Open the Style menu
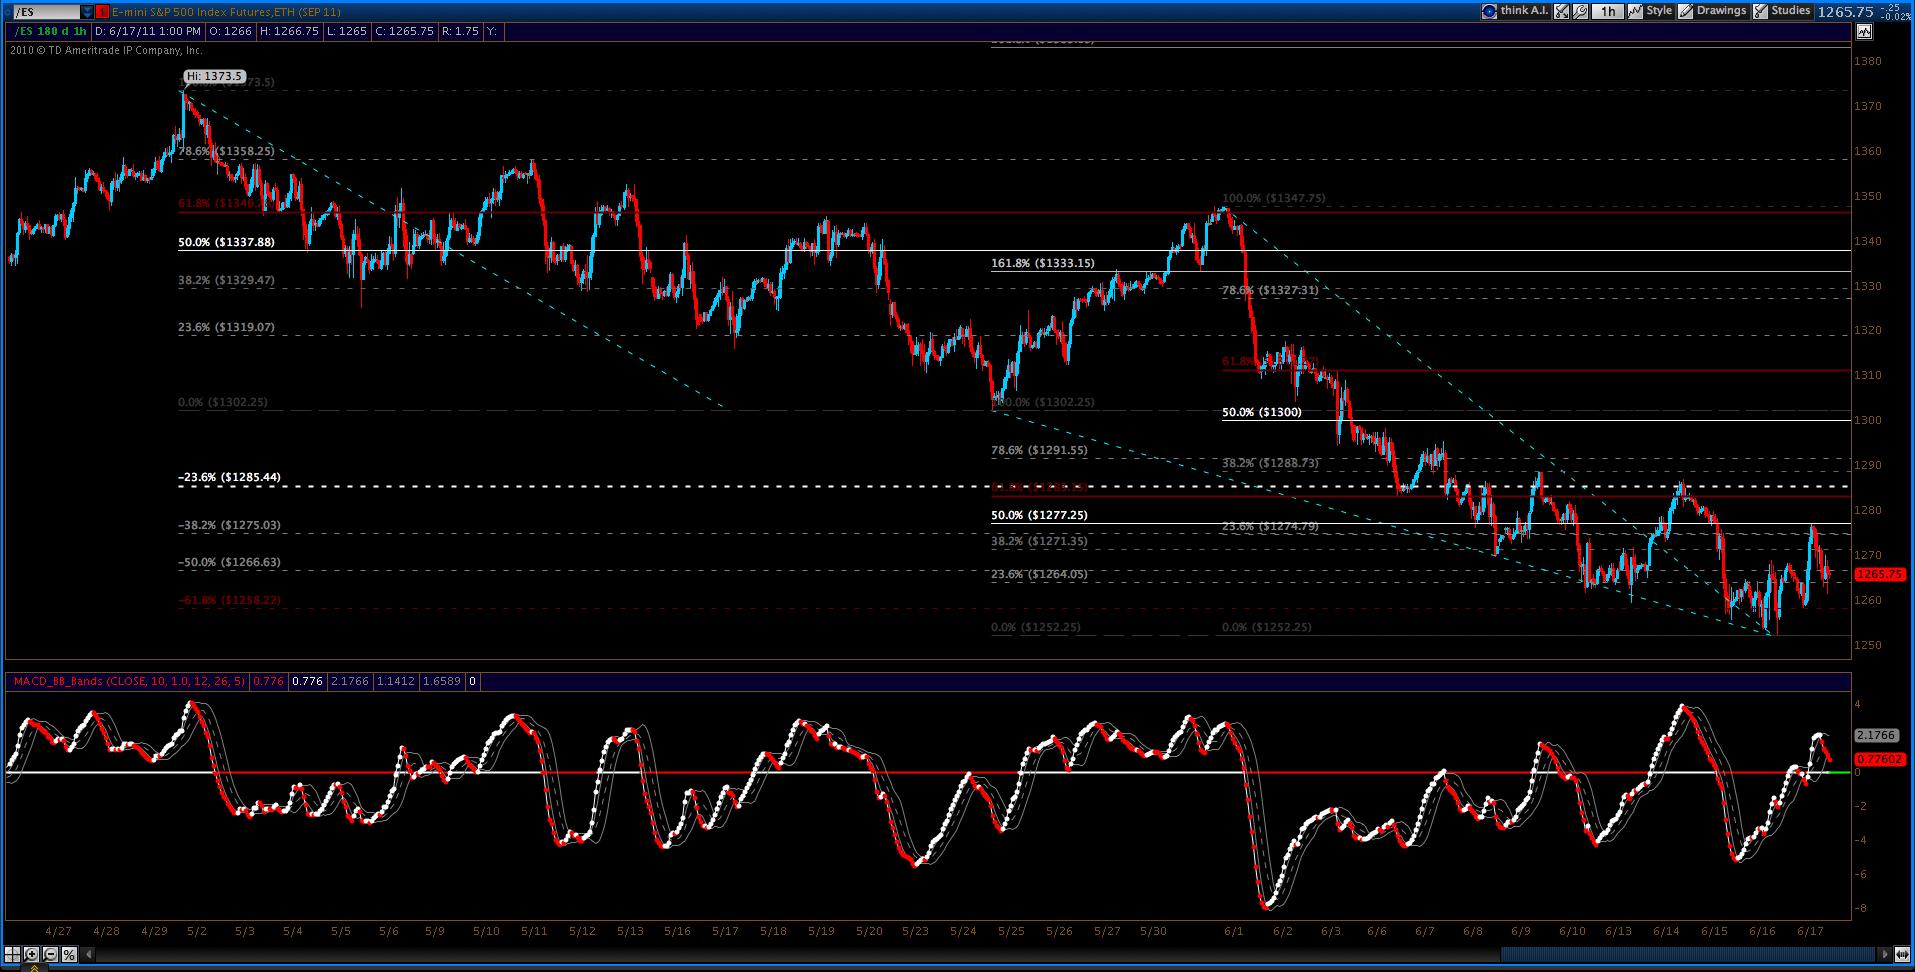The image size is (1915, 972). click(x=1659, y=11)
